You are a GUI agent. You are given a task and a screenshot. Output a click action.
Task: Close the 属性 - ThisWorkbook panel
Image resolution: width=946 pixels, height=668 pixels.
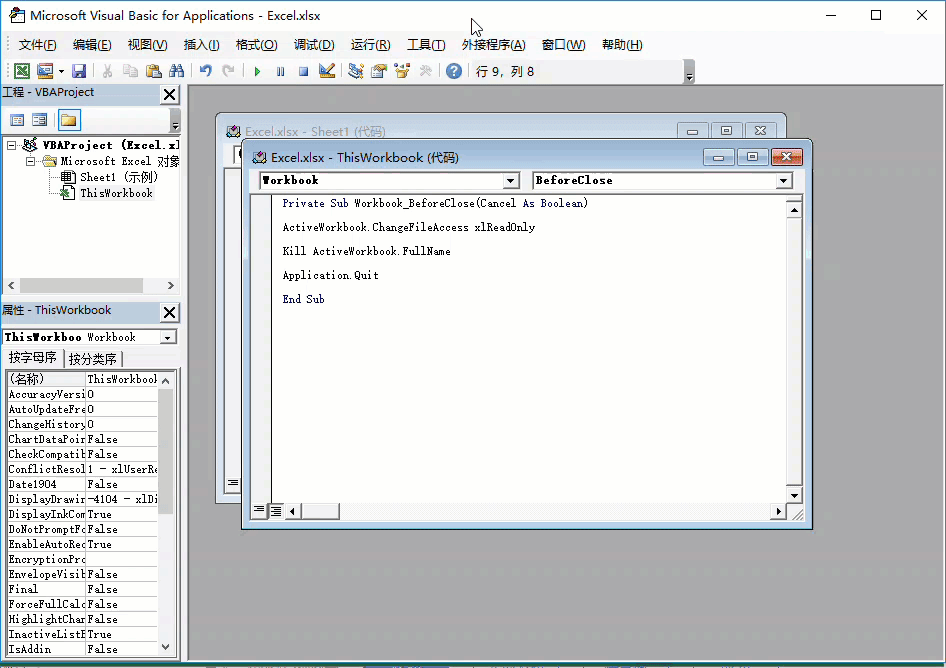click(x=170, y=312)
